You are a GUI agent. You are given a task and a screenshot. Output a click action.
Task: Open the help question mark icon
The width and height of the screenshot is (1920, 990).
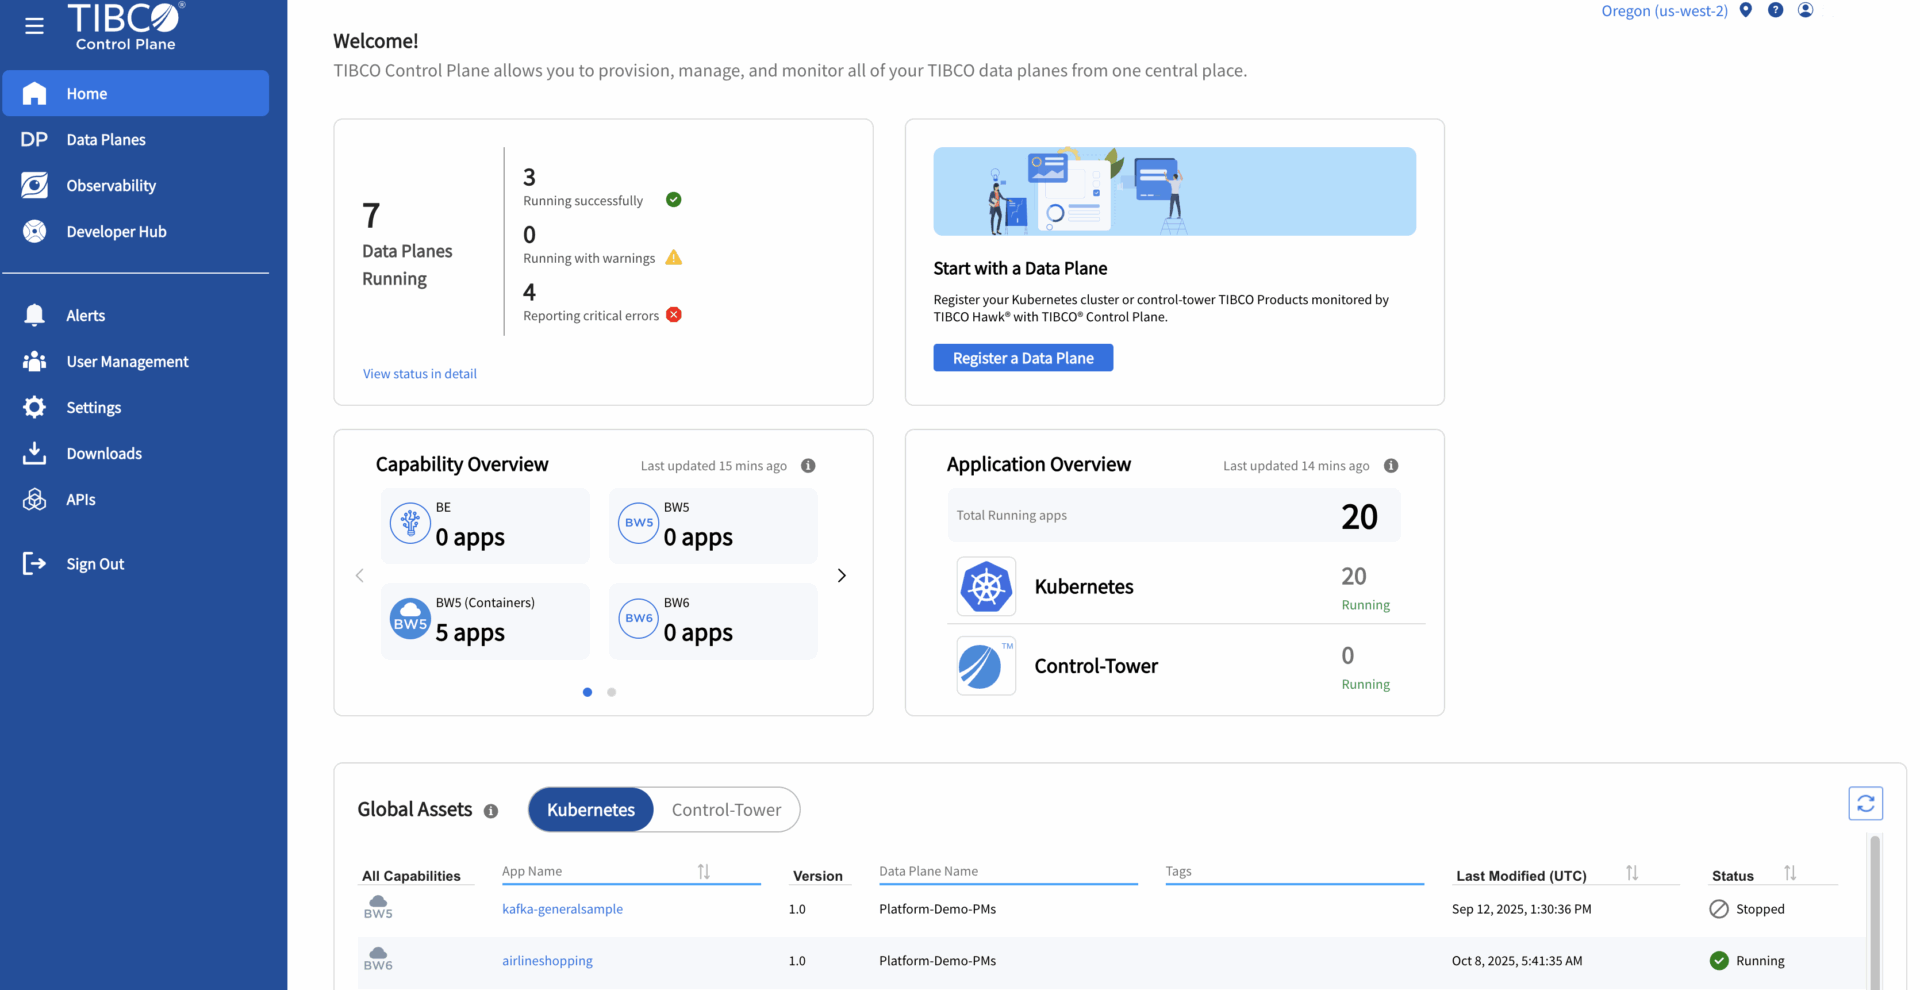coord(1776,10)
